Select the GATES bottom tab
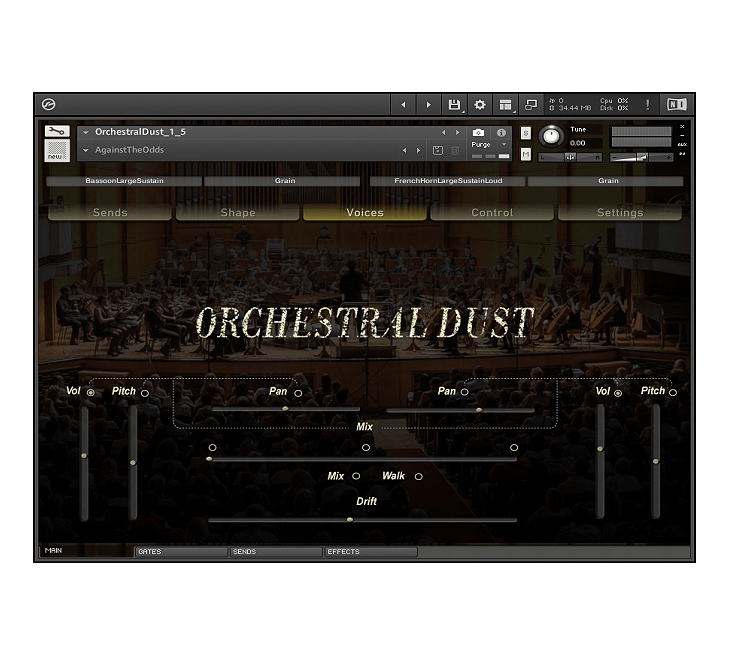Image resolution: width=730 pixels, height=655 pixels. click(x=182, y=552)
